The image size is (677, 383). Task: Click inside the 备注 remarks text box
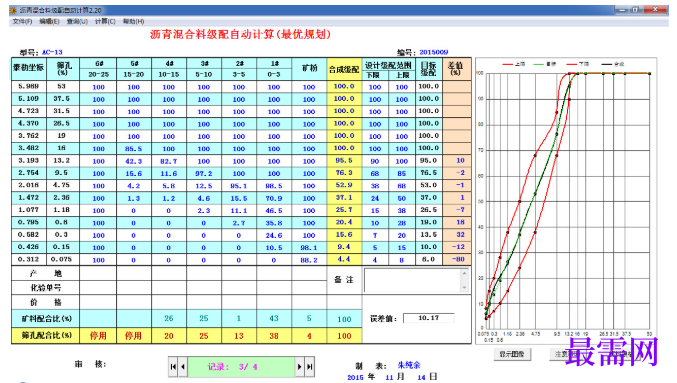(412, 281)
